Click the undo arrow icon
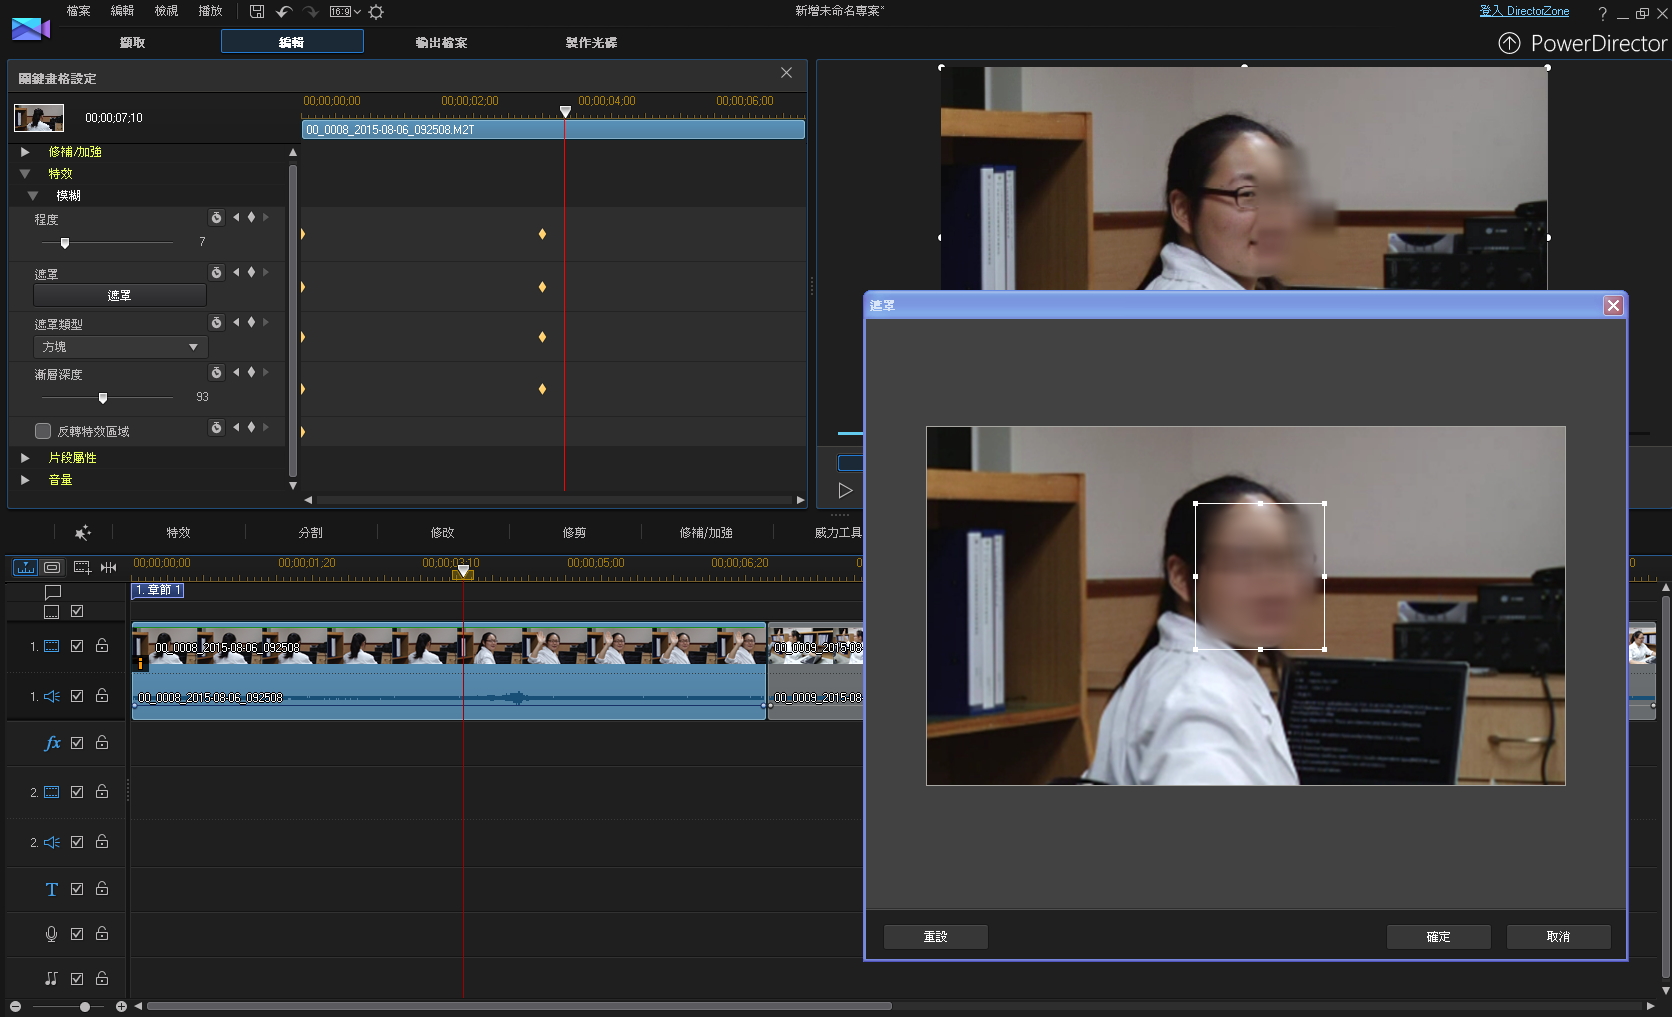Screen dimensions: 1672x1017 click(284, 12)
